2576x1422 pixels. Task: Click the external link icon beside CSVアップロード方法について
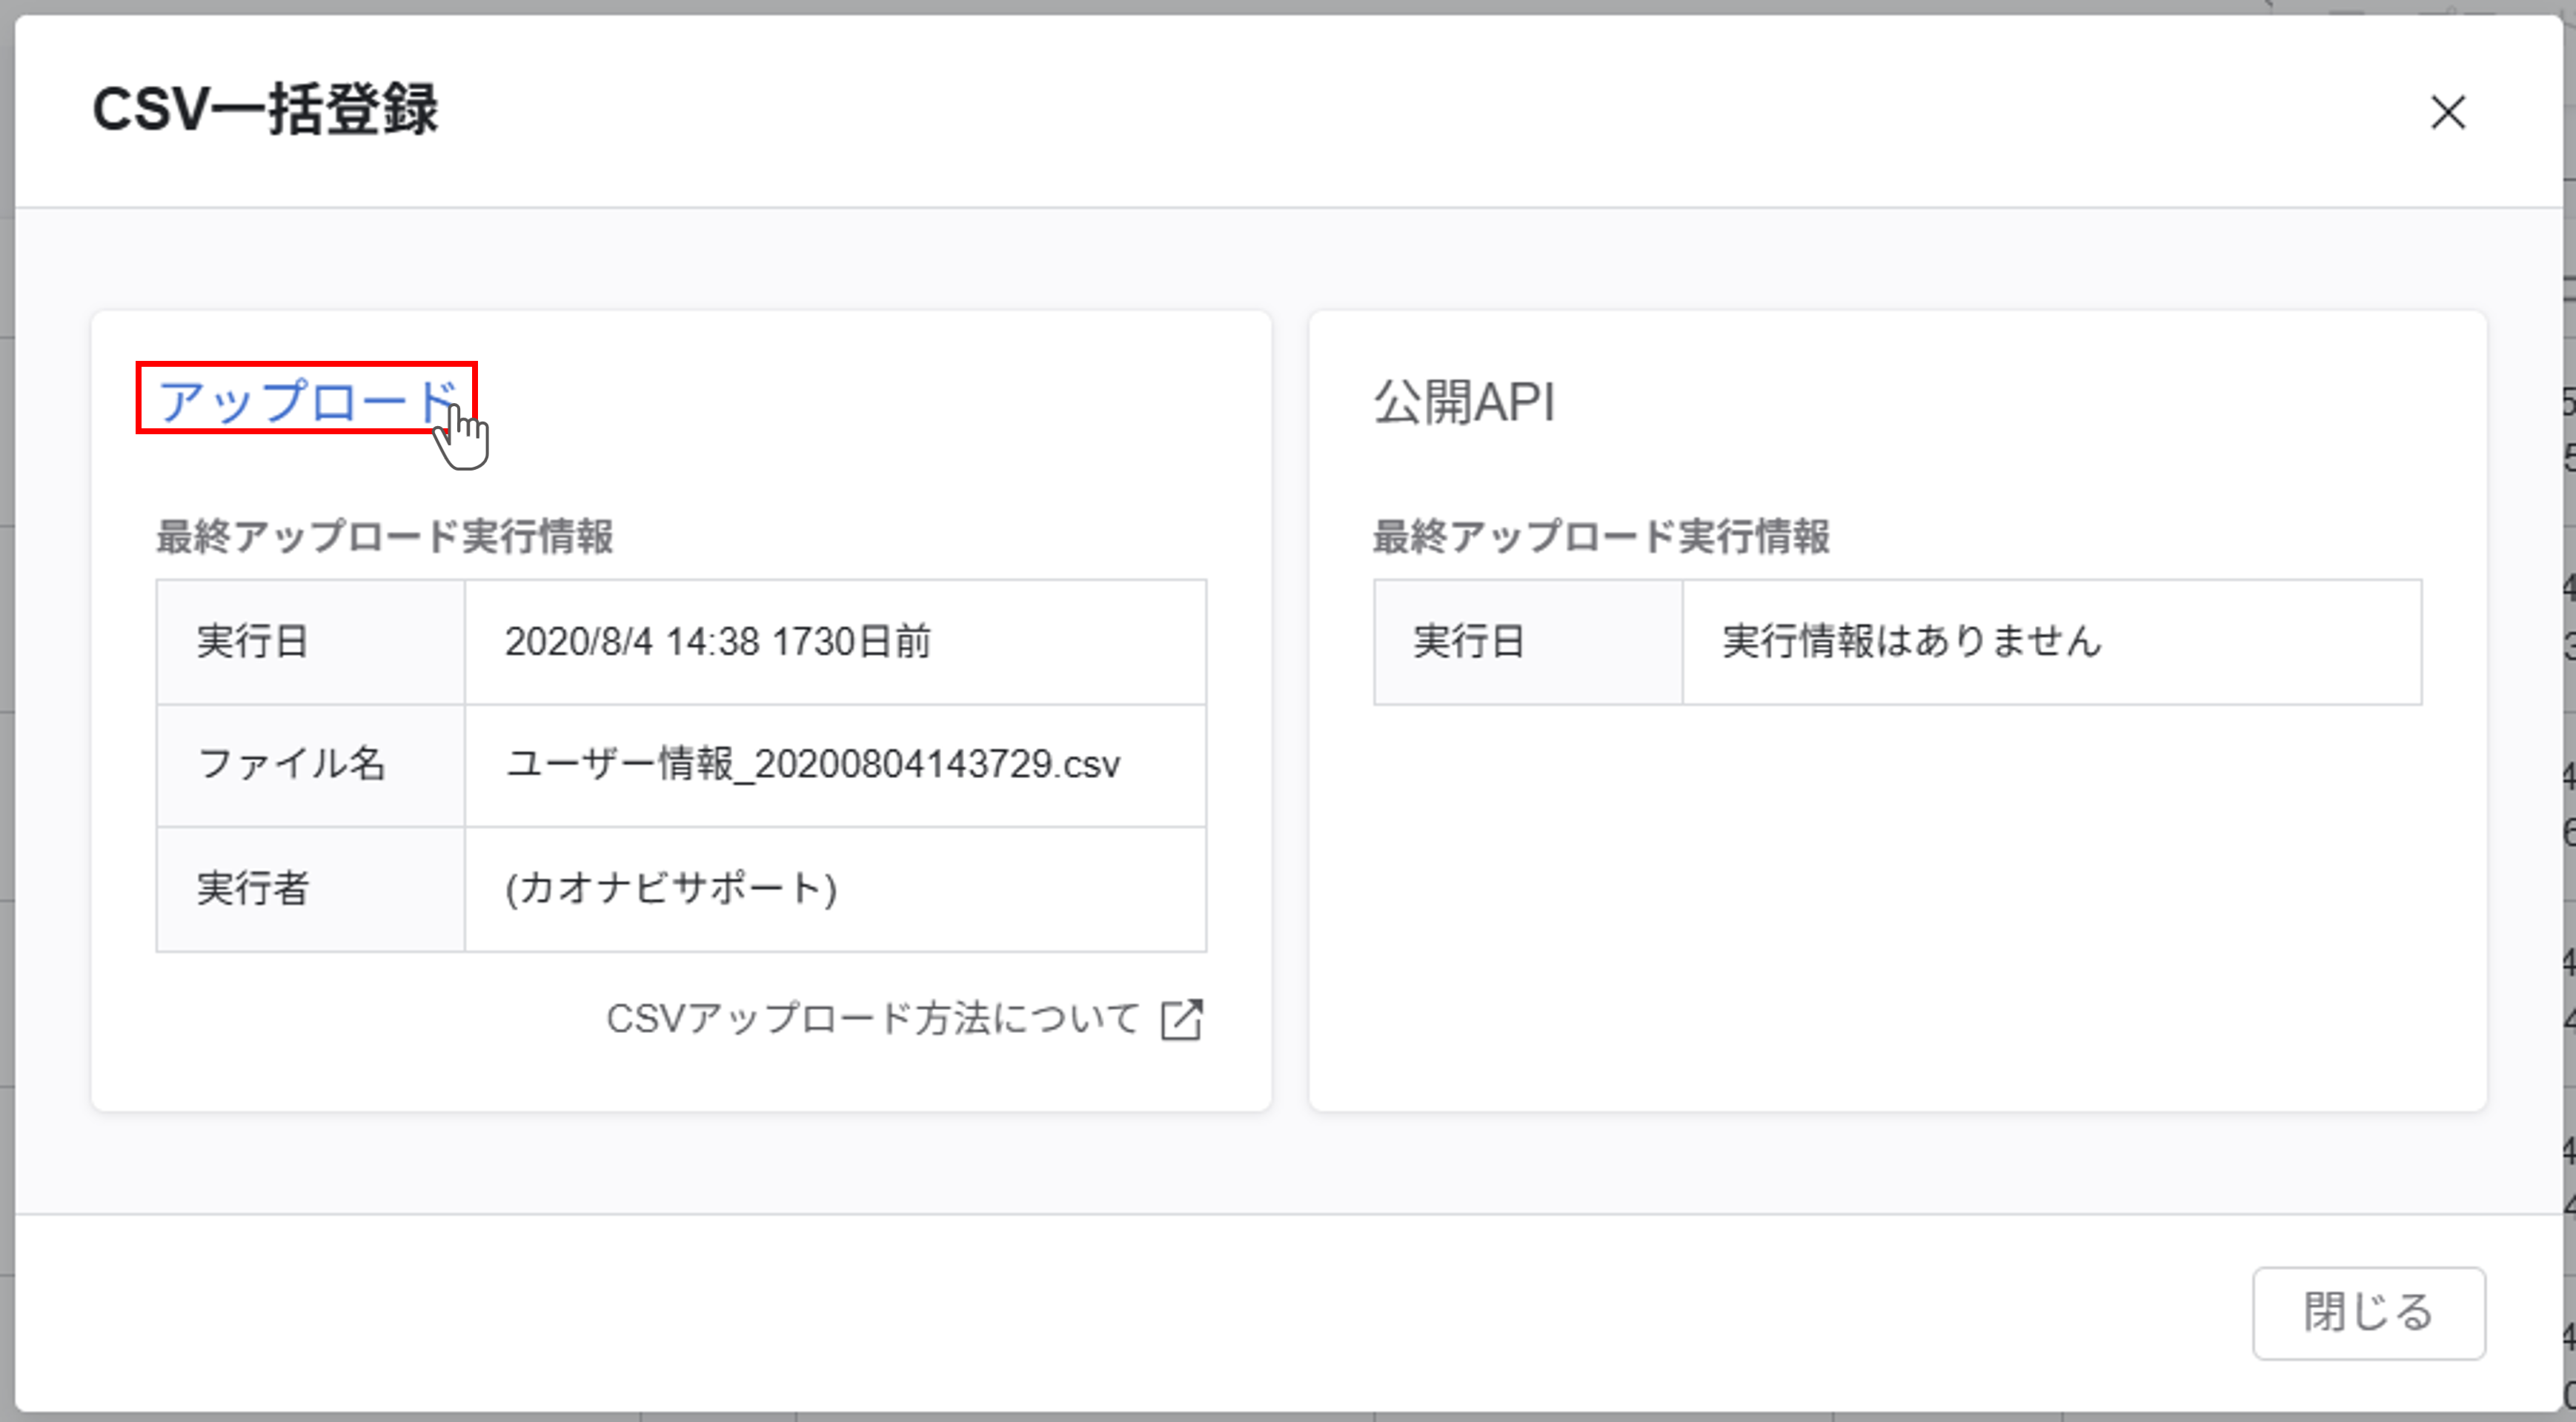pyautogui.click(x=1184, y=1020)
